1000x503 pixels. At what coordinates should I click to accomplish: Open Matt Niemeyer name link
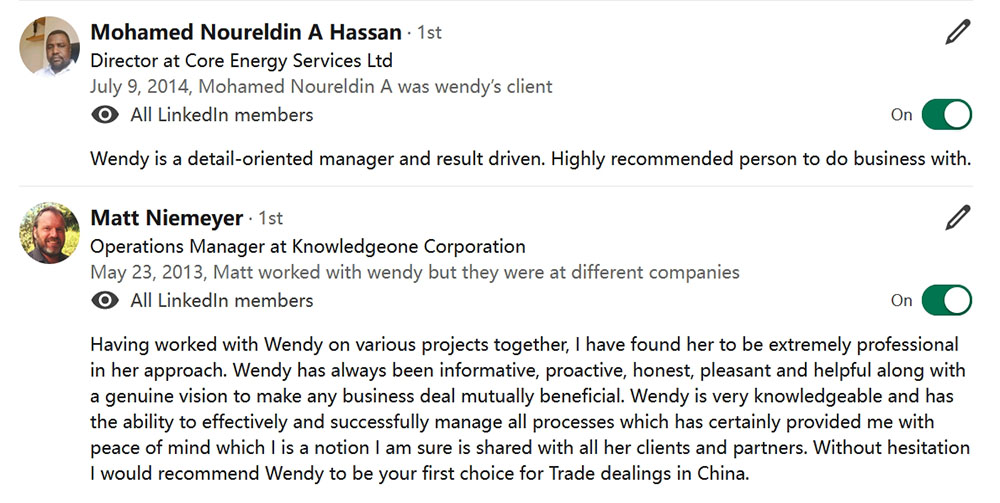coord(166,218)
